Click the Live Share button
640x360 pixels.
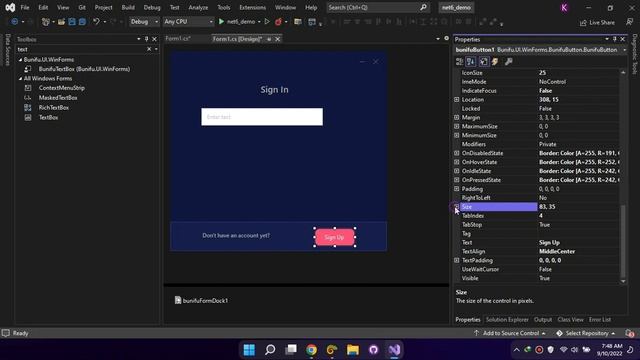[x=597, y=22]
